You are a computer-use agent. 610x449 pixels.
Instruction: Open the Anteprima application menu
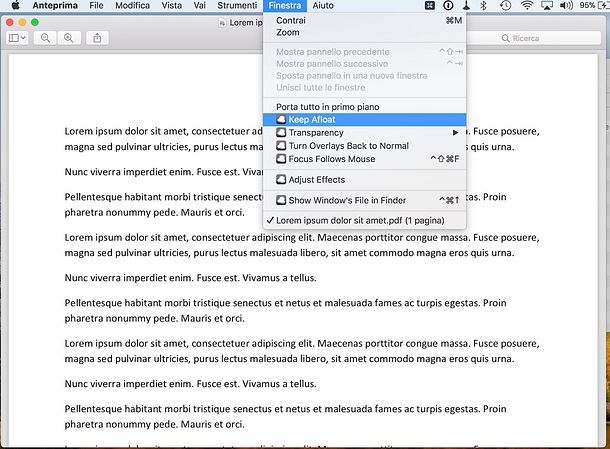(x=55, y=5)
